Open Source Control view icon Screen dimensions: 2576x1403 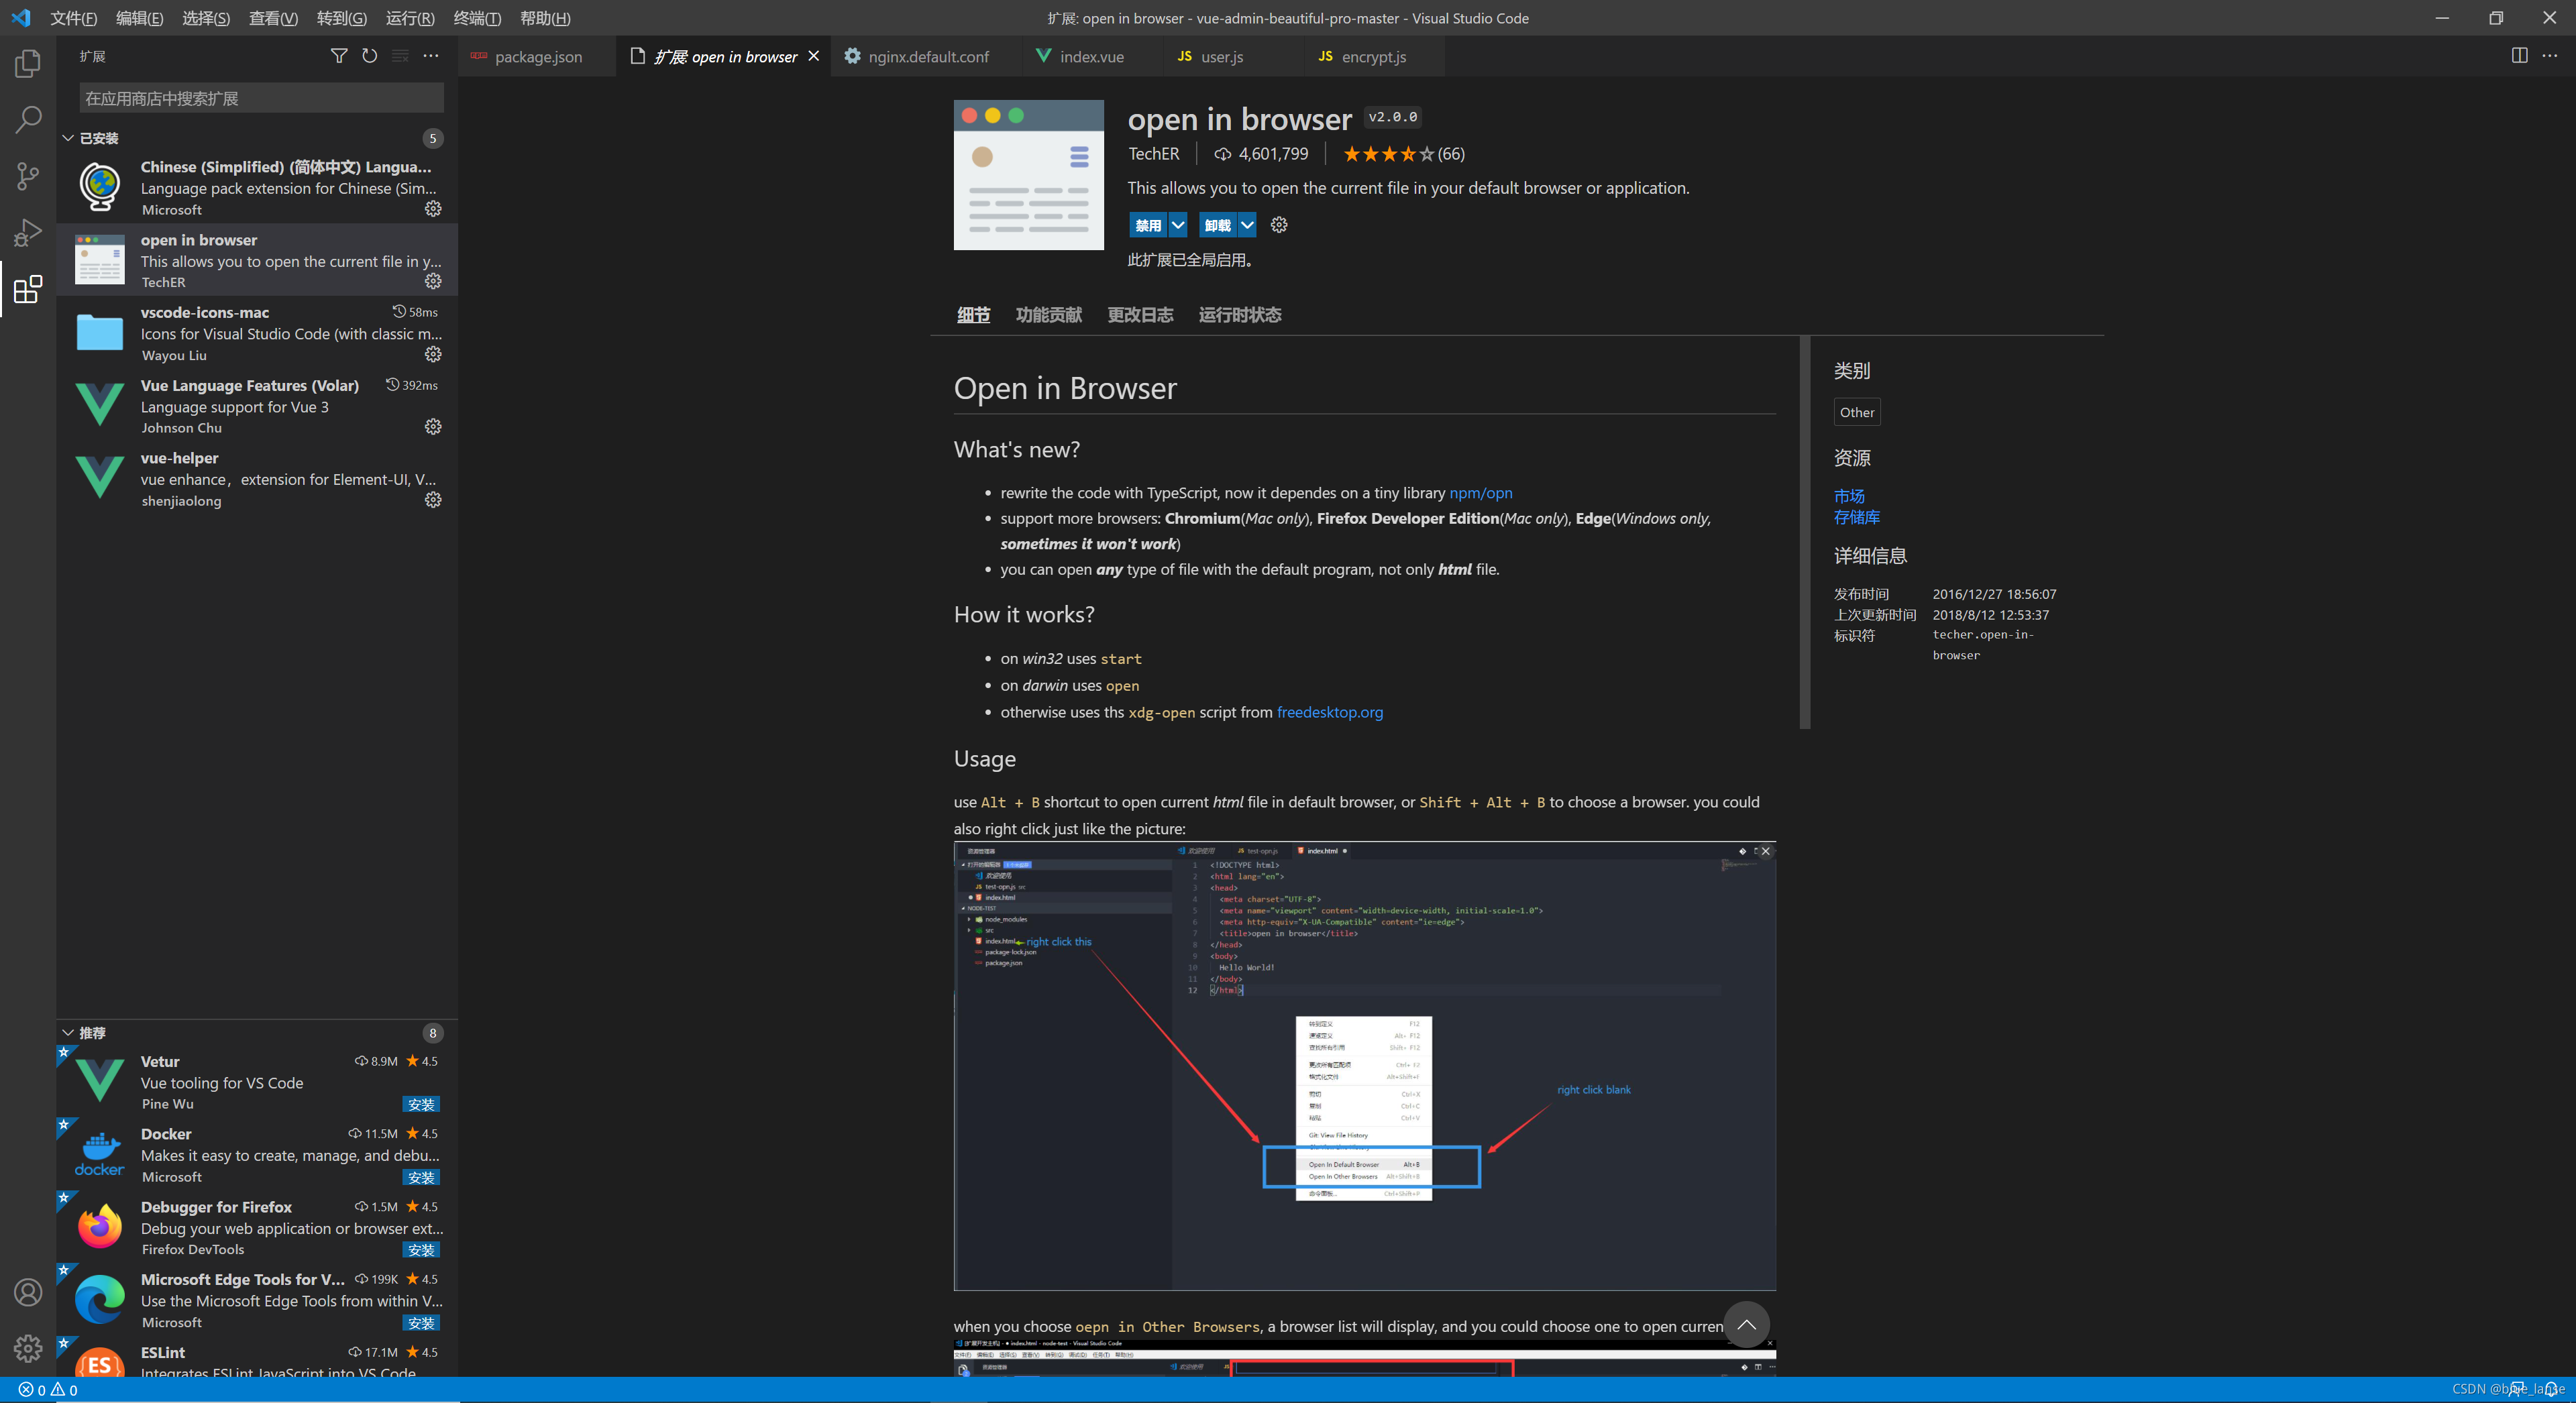[28, 177]
